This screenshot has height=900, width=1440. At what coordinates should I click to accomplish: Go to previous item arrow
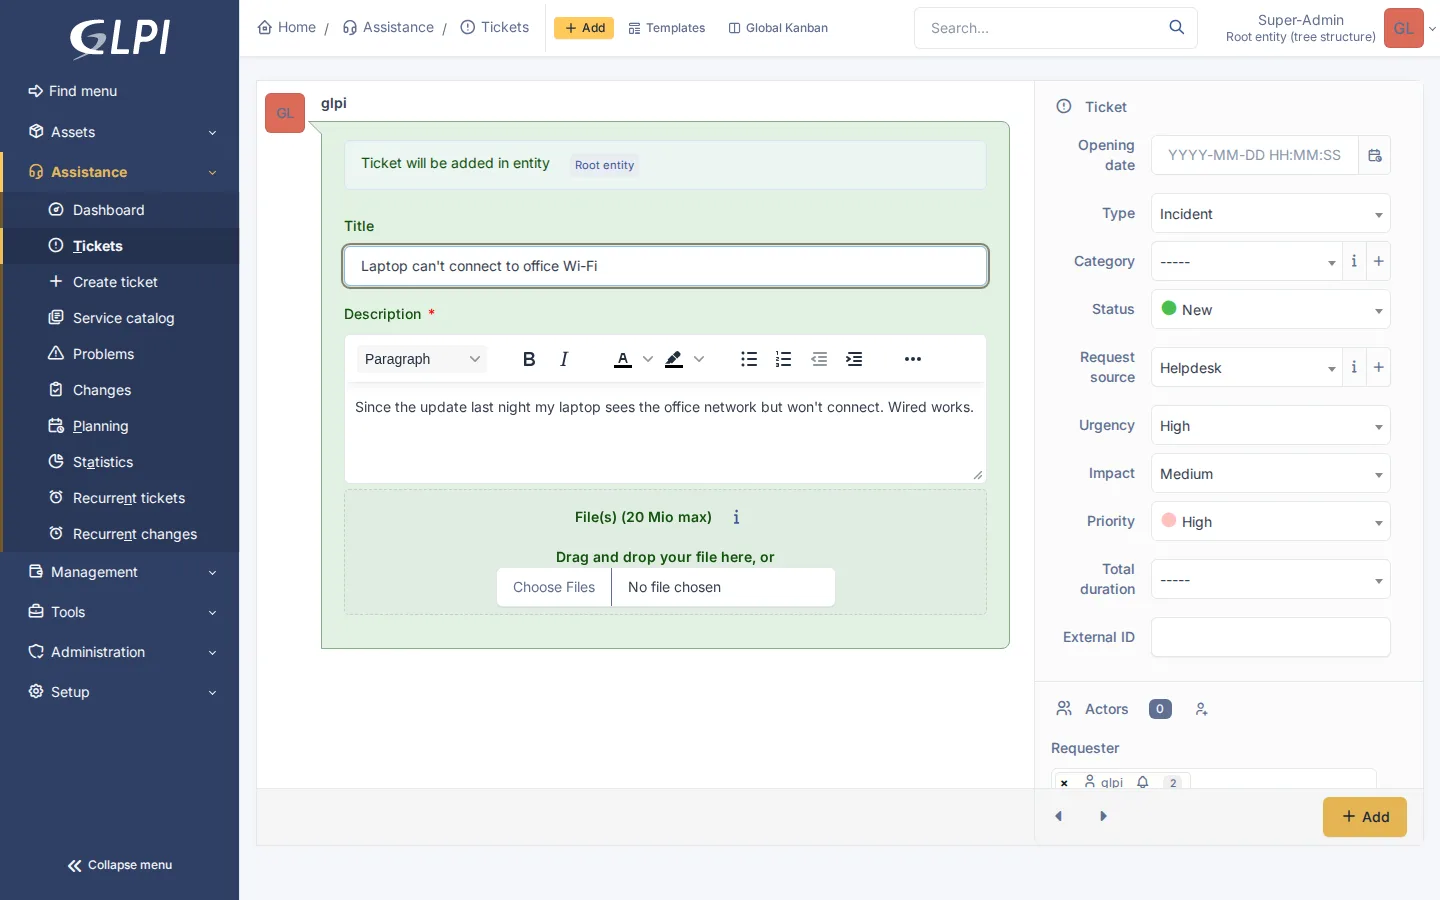coord(1059,816)
